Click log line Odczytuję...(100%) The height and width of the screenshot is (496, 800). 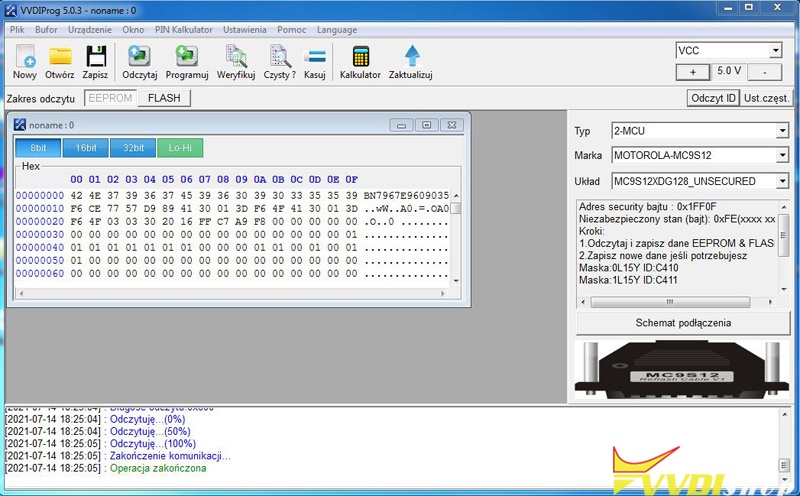[x=153, y=443]
